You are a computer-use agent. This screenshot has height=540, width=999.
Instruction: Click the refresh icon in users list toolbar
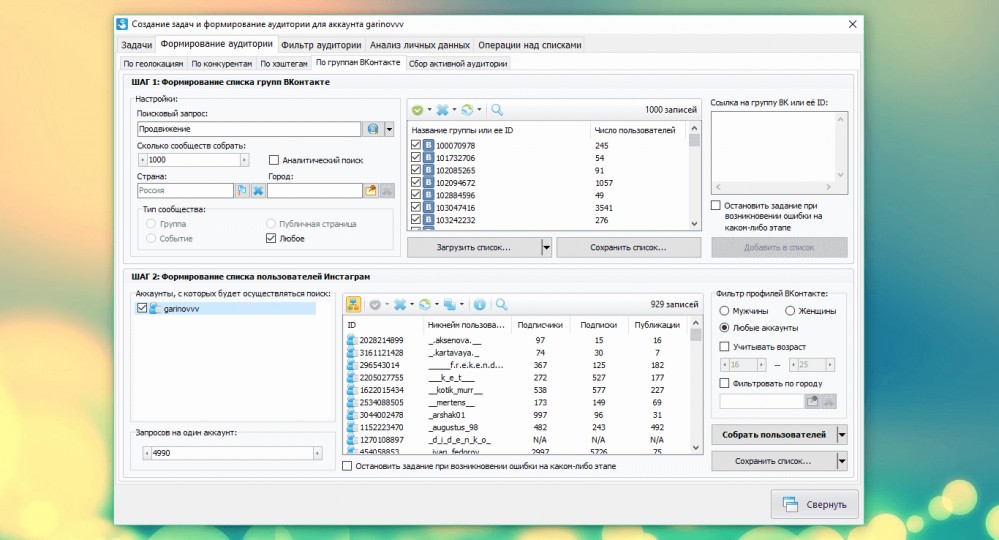coord(425,304)
